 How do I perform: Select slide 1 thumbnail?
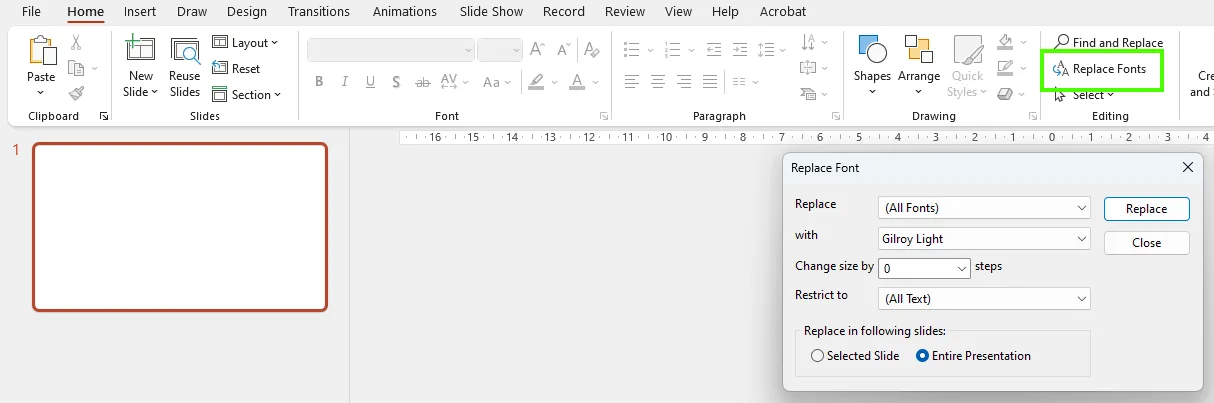[180, 227]
